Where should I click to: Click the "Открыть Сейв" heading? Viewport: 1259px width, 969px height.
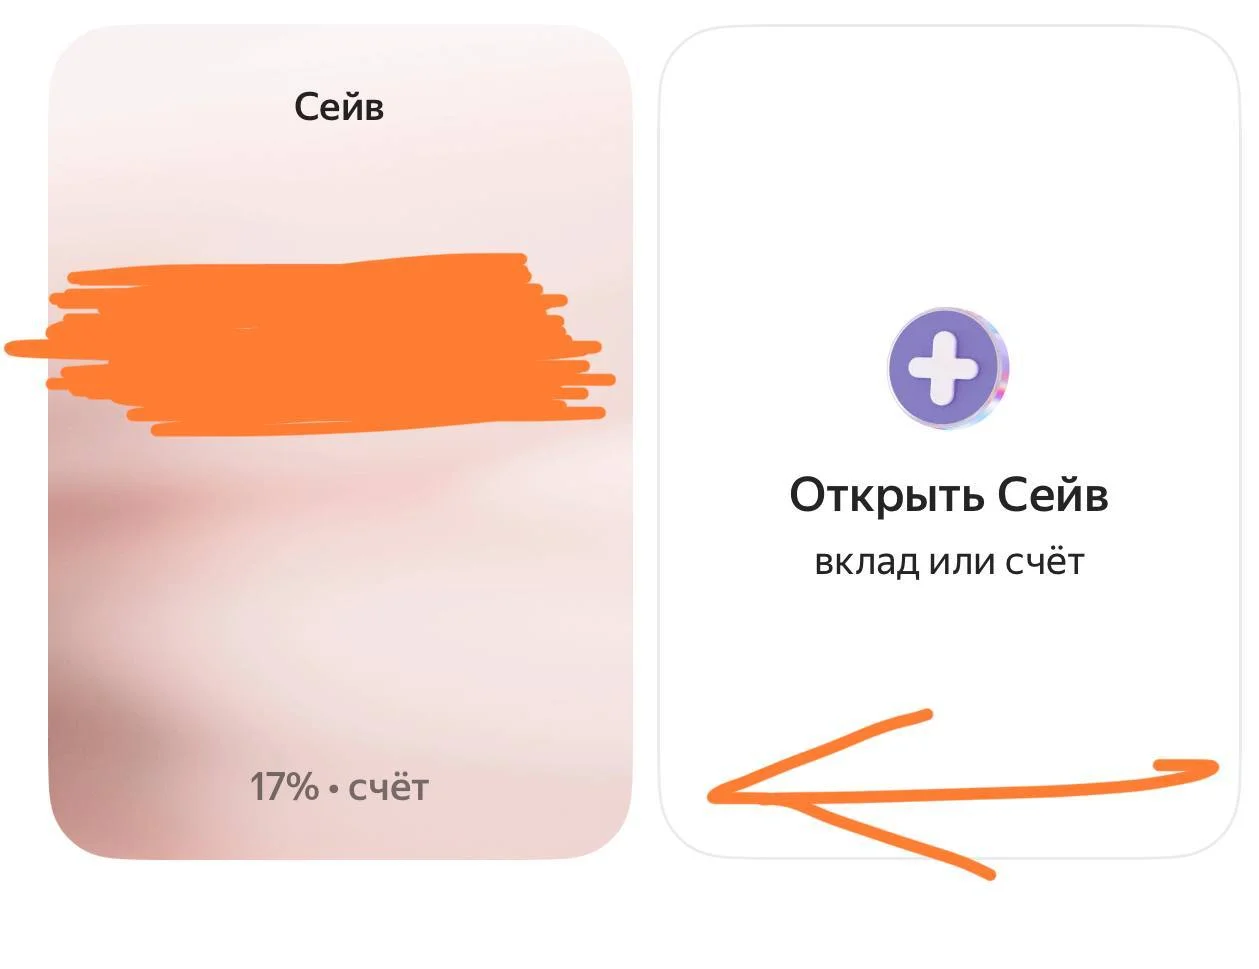point(949,495)
